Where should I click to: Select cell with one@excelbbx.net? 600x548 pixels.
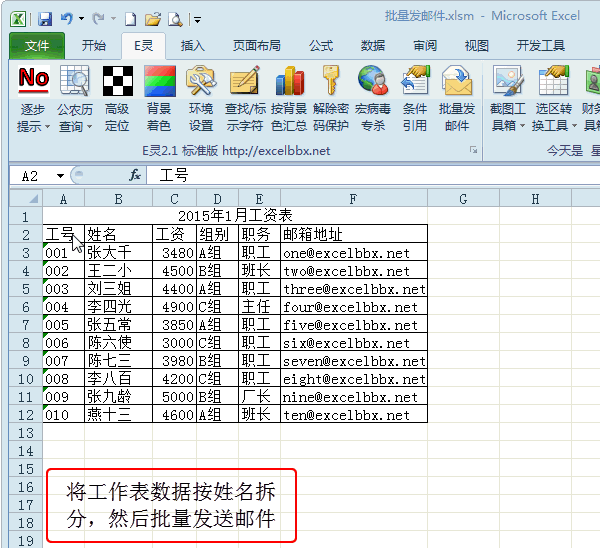(354, 252)
